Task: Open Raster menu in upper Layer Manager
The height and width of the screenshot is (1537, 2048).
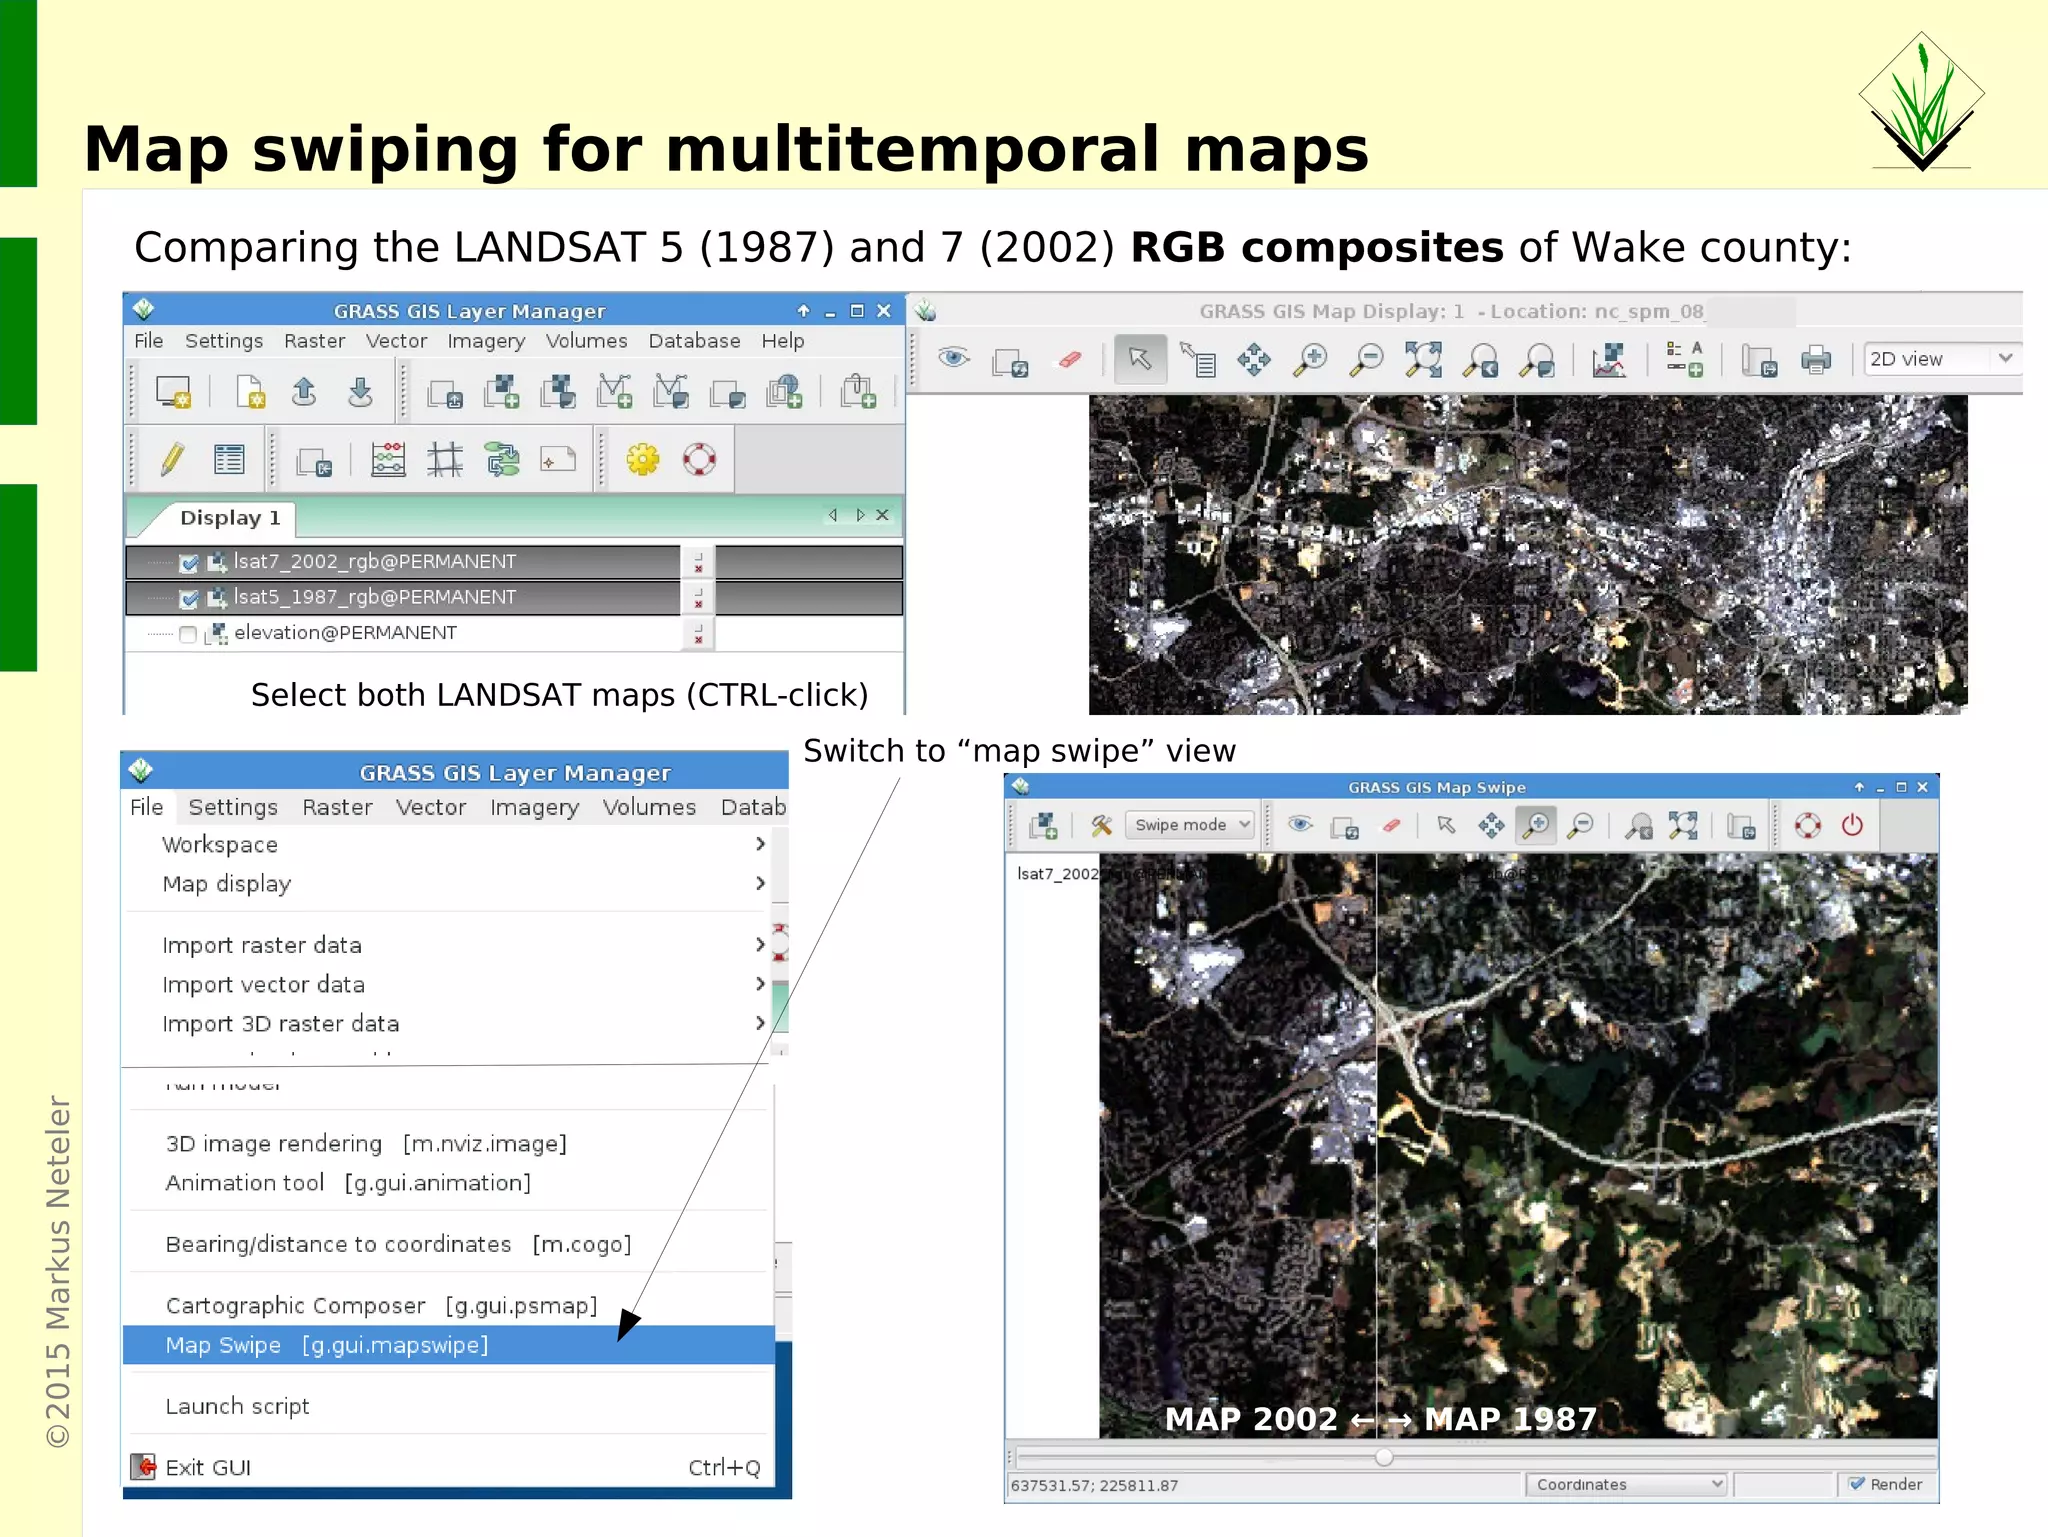Action: pos(314,341)
